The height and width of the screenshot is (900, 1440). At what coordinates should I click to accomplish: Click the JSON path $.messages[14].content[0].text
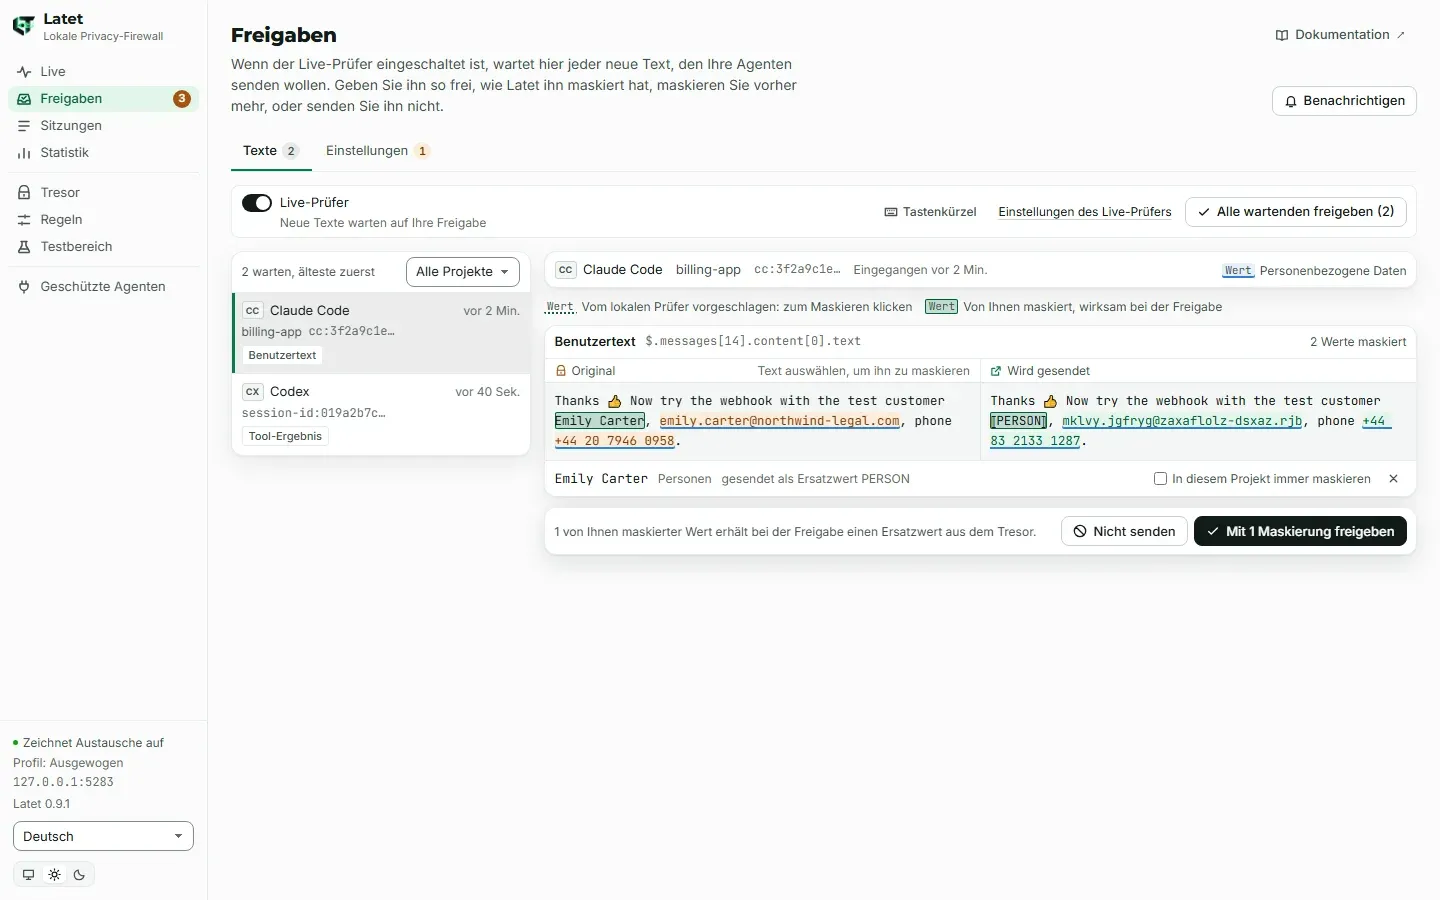click(x=753, y=342)
